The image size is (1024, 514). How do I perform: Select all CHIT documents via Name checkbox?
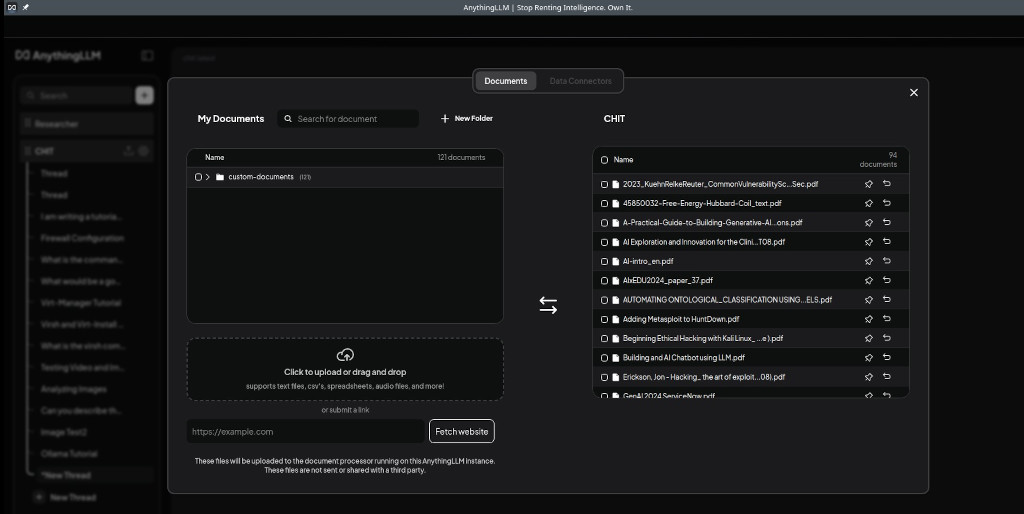point(604,160)
